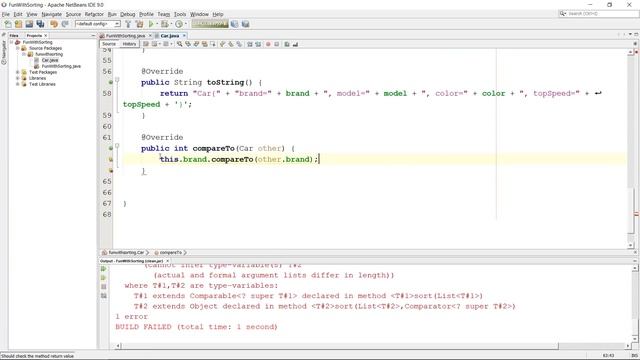Open the Refactor menu

pos(94,14)
